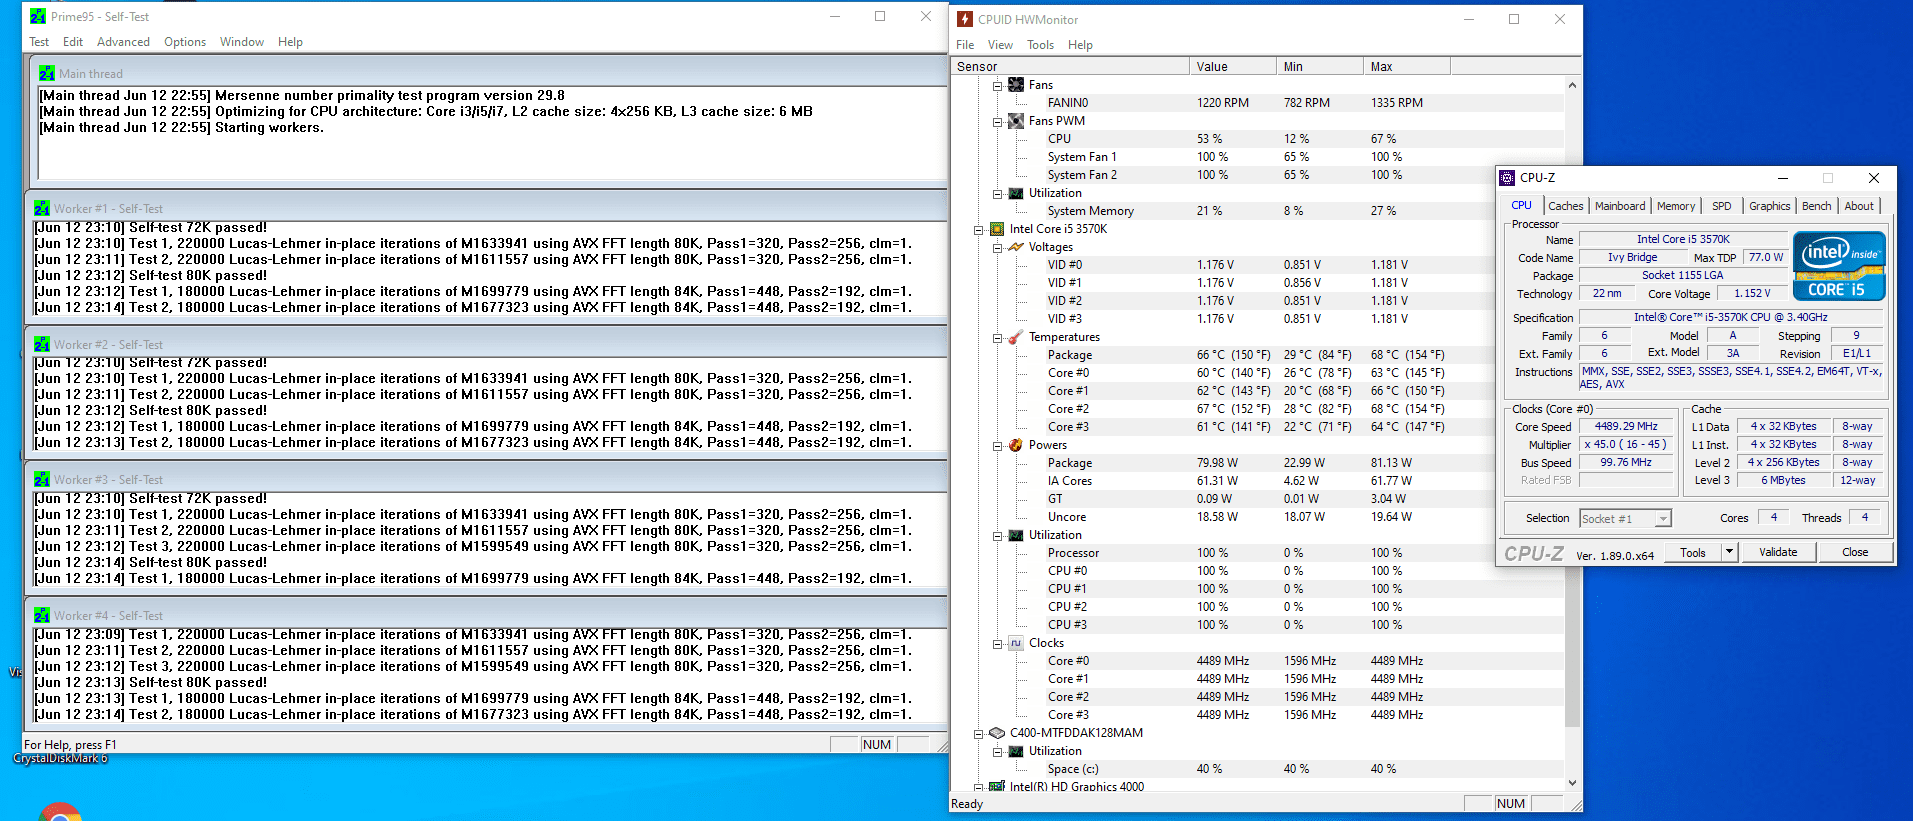The width and height of the screenshot is (1913, 821).
Task: Switch to the Mainboard tab in CPU-Z
Action: click(1620, 206)
